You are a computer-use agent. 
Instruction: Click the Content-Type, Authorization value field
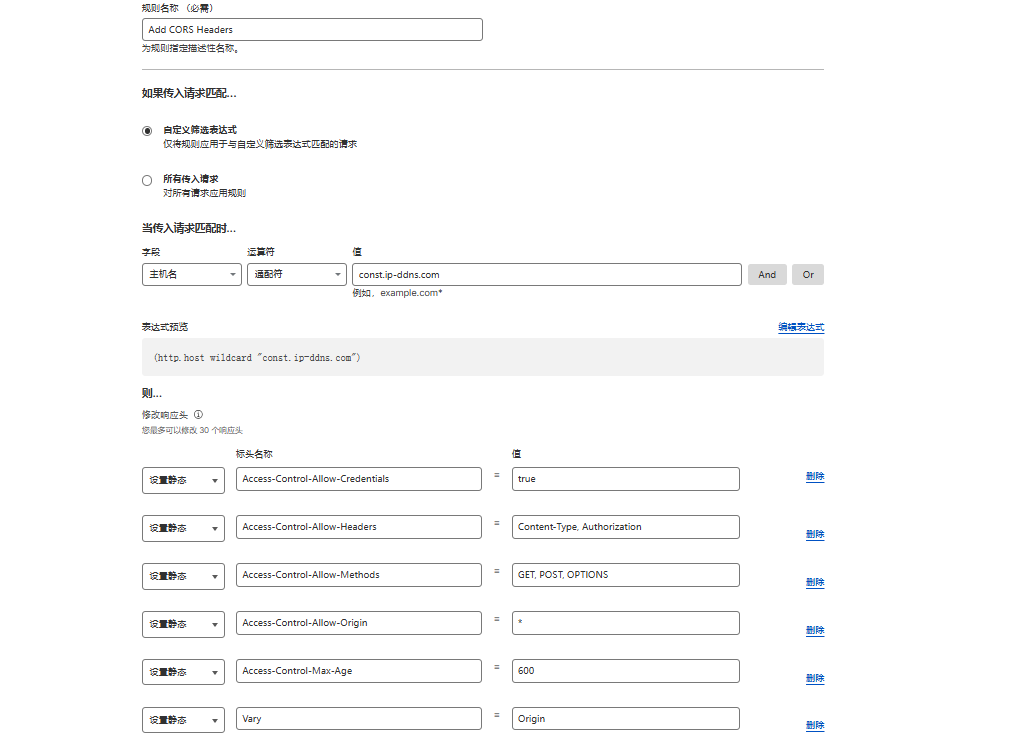click(x=625, y=527)
